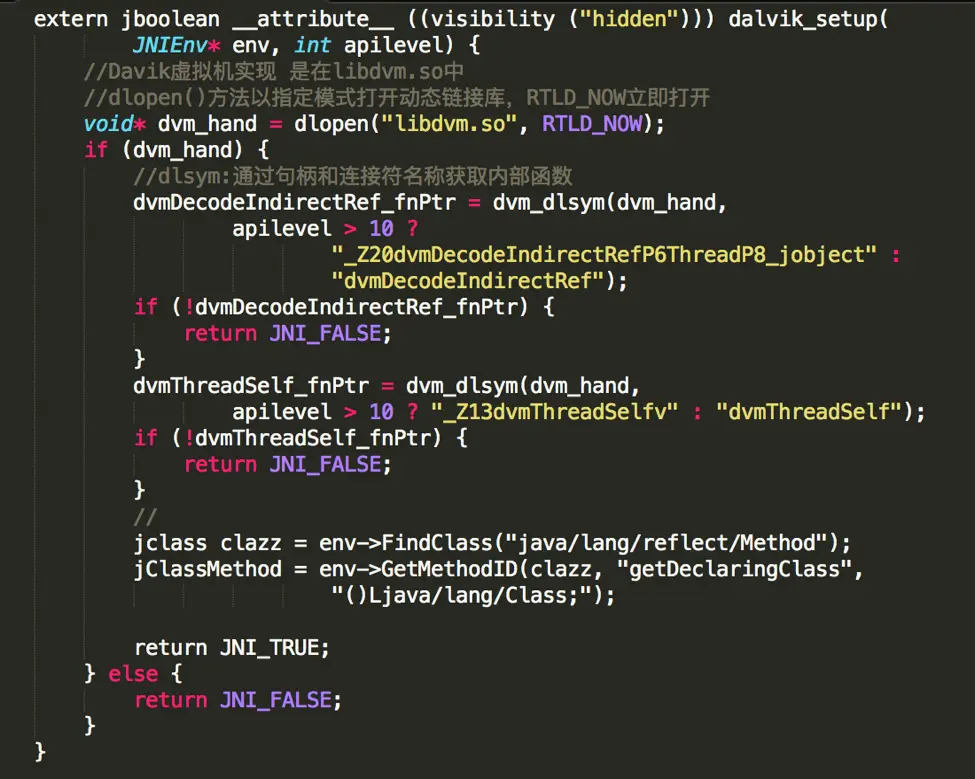
Task: Place cursor on the "libdvm.so" string
Action: (448, 124)
